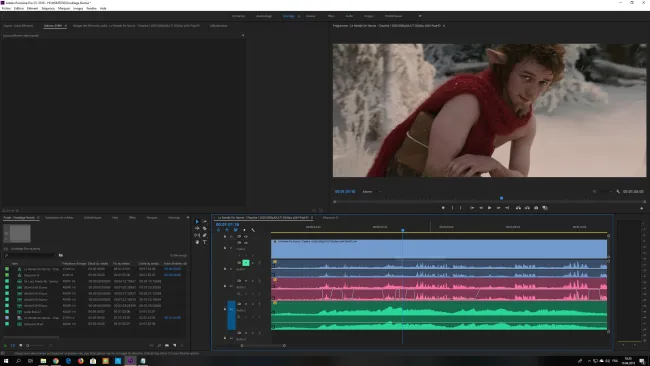Open the Historique tab

click(x=174, y=218)
